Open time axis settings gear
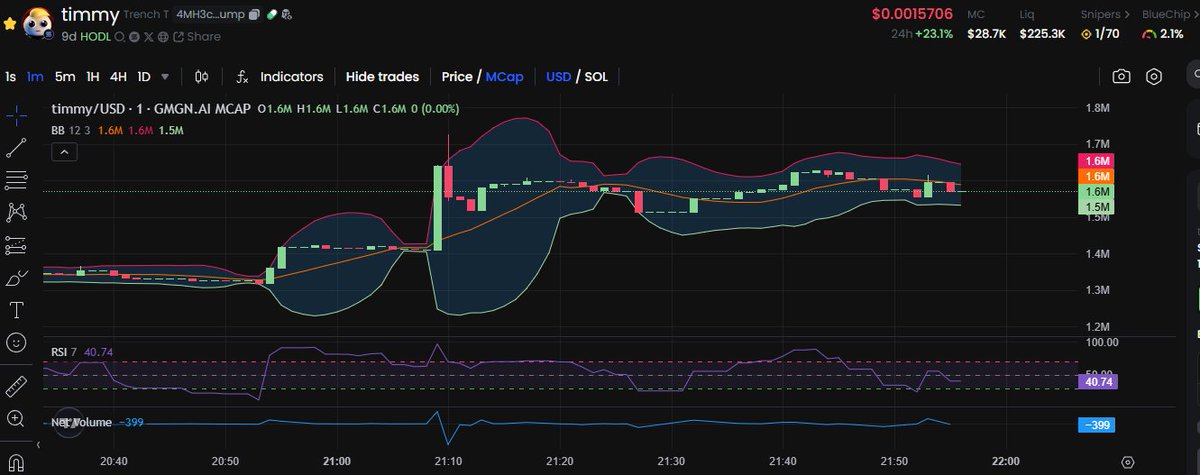Screen dimensions: 1200x475 pyautogui.click(x=1127, y=462)
